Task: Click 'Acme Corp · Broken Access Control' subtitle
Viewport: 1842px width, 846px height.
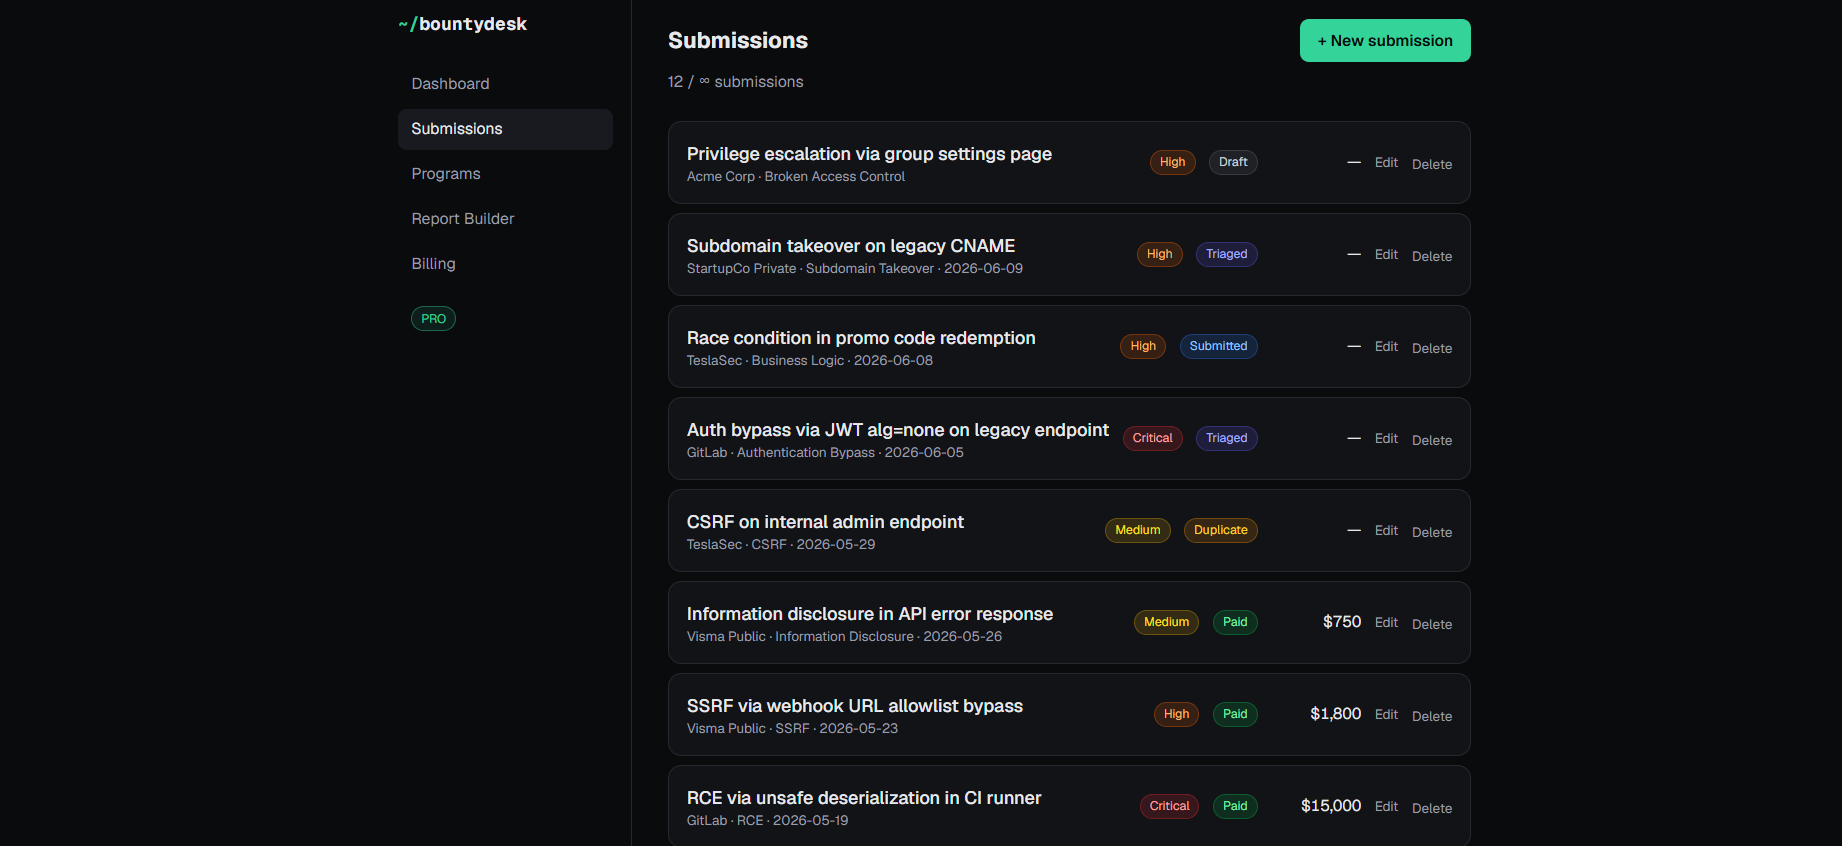Action: tap(796, 177)
